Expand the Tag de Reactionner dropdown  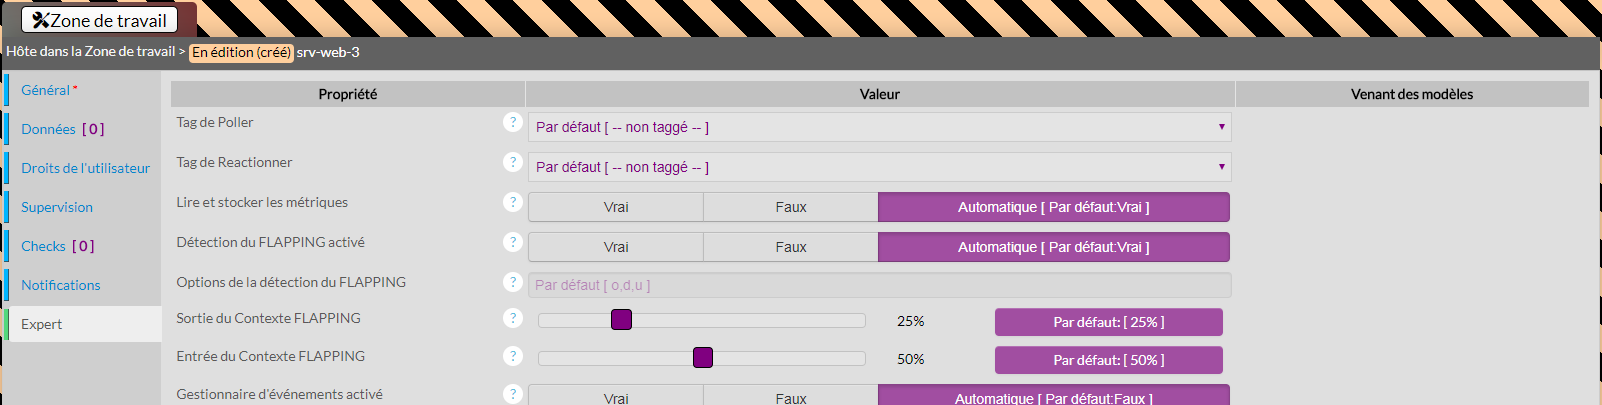tap(879, 167)
